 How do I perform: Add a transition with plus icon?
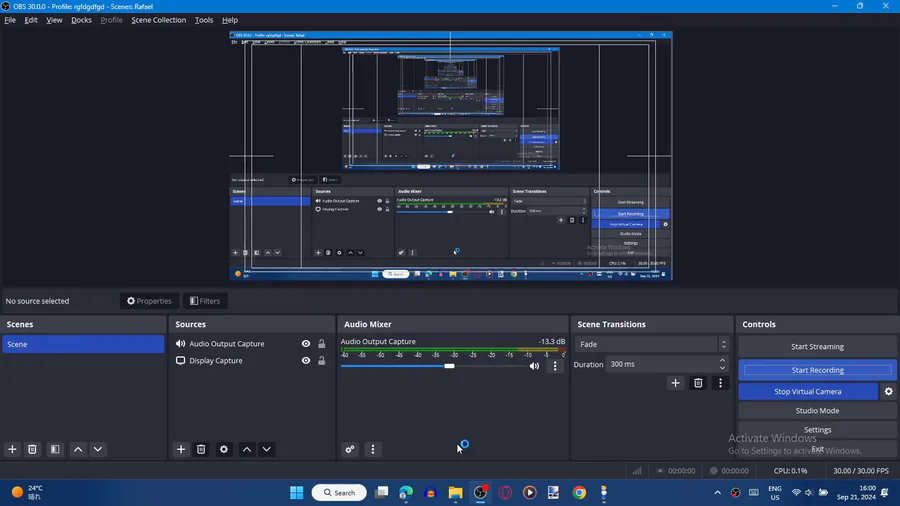(x=676, y=383)
